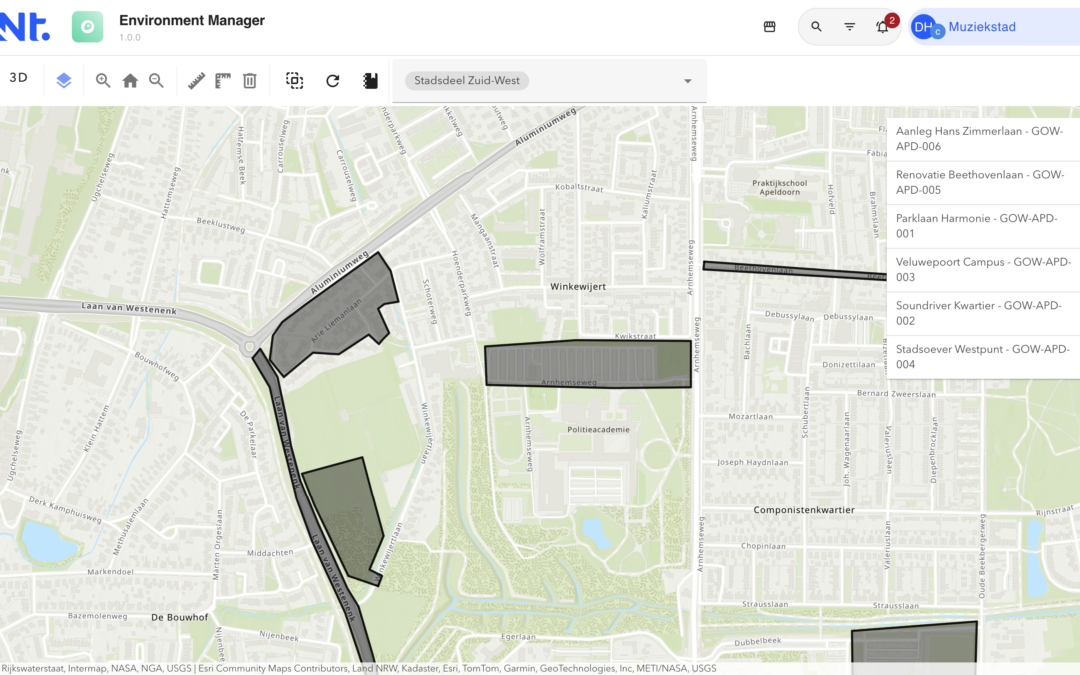Click the roundabout at Laan van Westenenk
The height and width of the screenshot is (675, 1080).
249,346
